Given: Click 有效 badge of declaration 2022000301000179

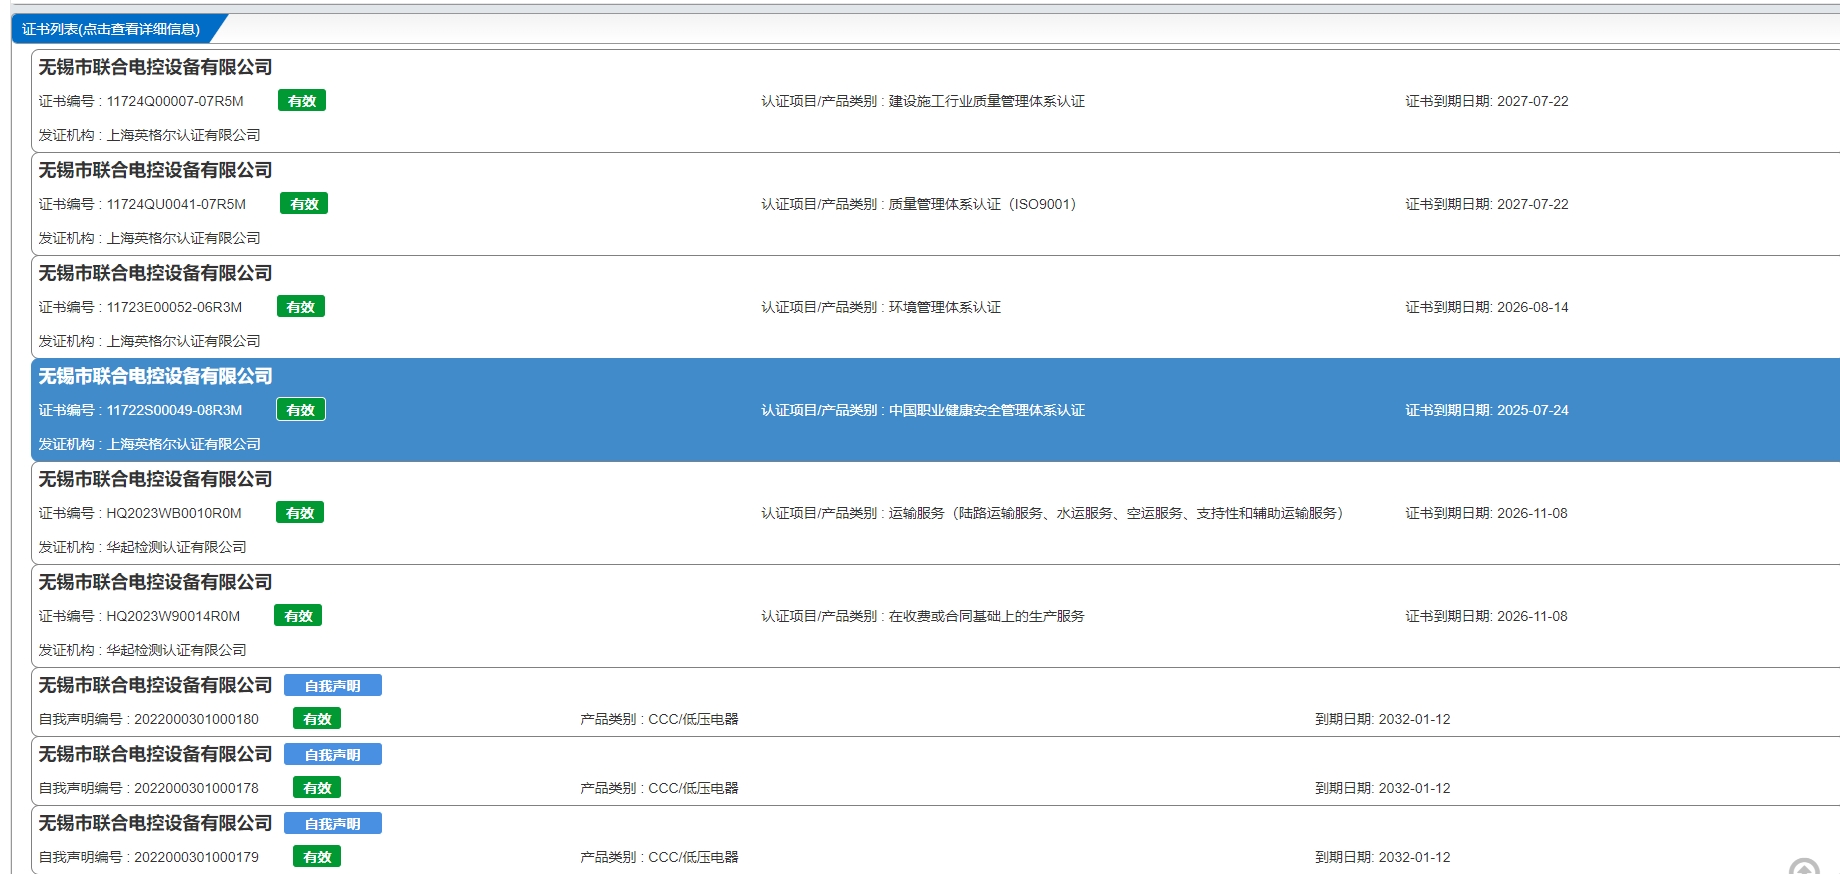Looking at the screenshot, I should pos(317,857).
